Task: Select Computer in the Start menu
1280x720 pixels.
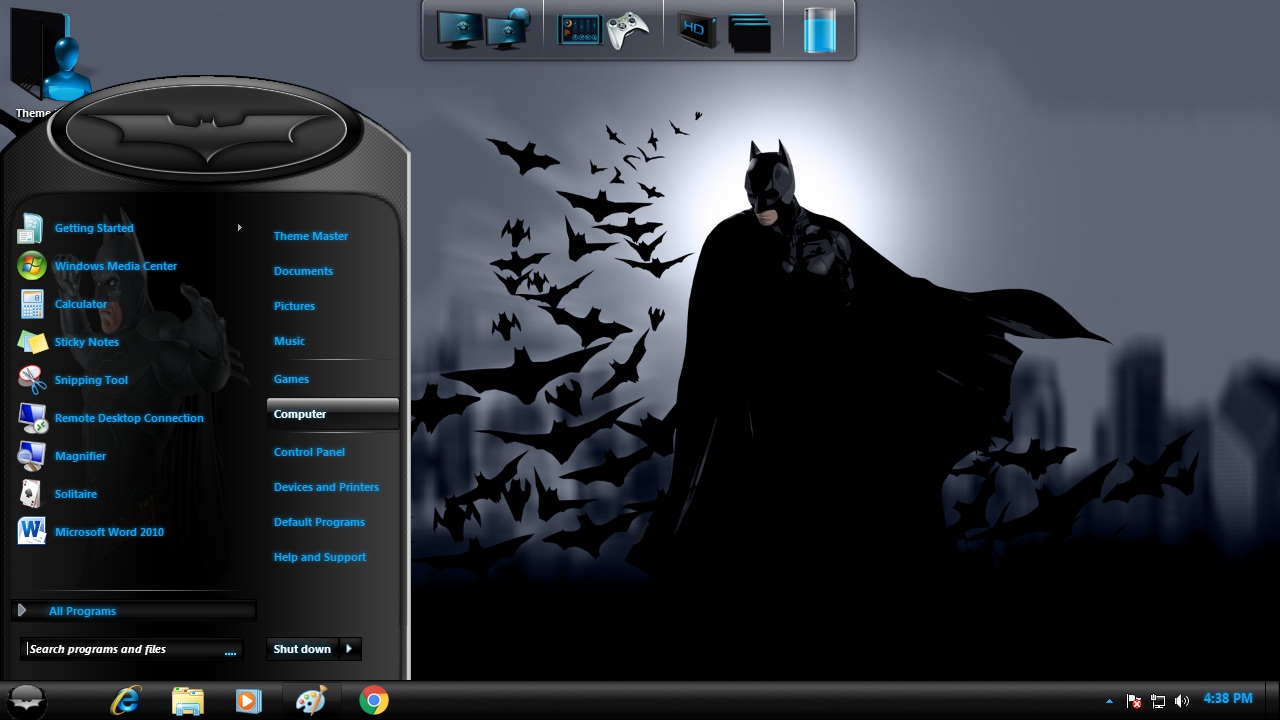Action: pos(332,414)
